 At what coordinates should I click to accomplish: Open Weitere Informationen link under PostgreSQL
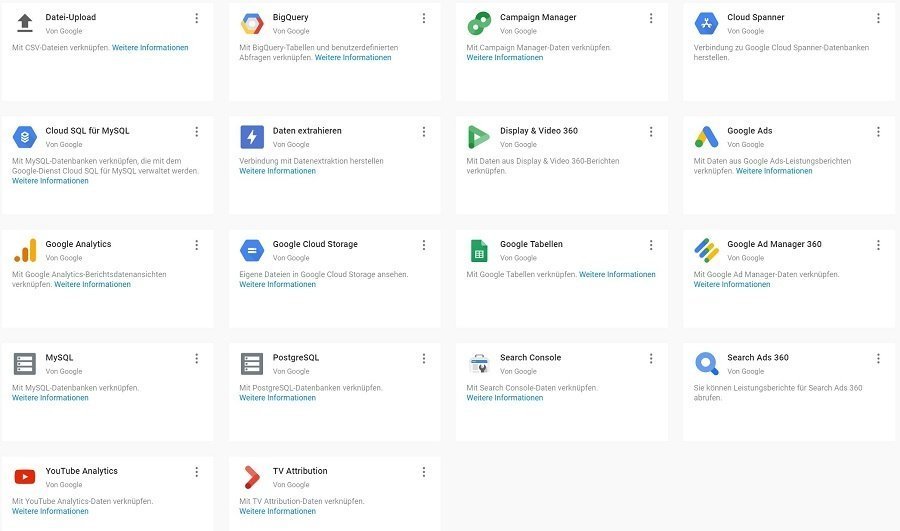coord(277,398)
